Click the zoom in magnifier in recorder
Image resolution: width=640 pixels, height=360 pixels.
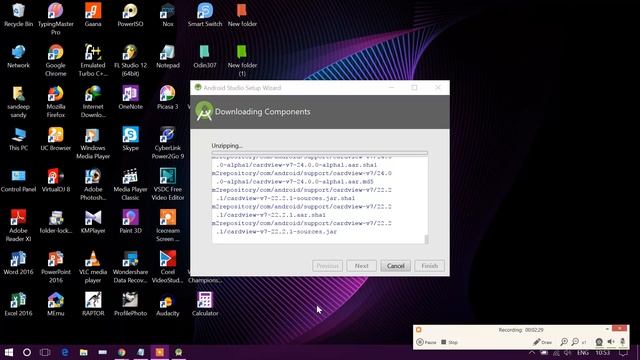pos(564,342)
